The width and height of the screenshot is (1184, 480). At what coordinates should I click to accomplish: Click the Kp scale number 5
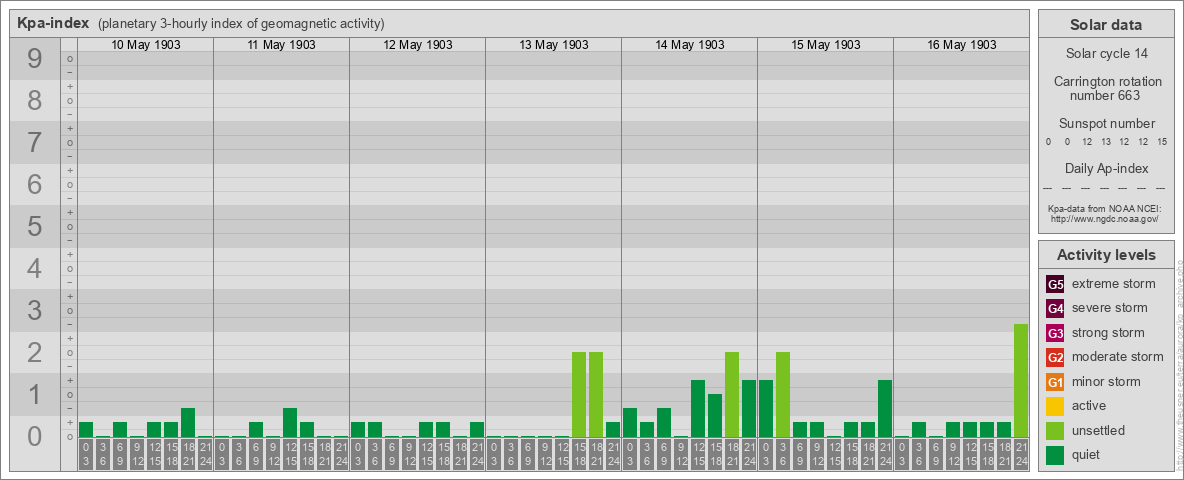(x=34, y=226)
